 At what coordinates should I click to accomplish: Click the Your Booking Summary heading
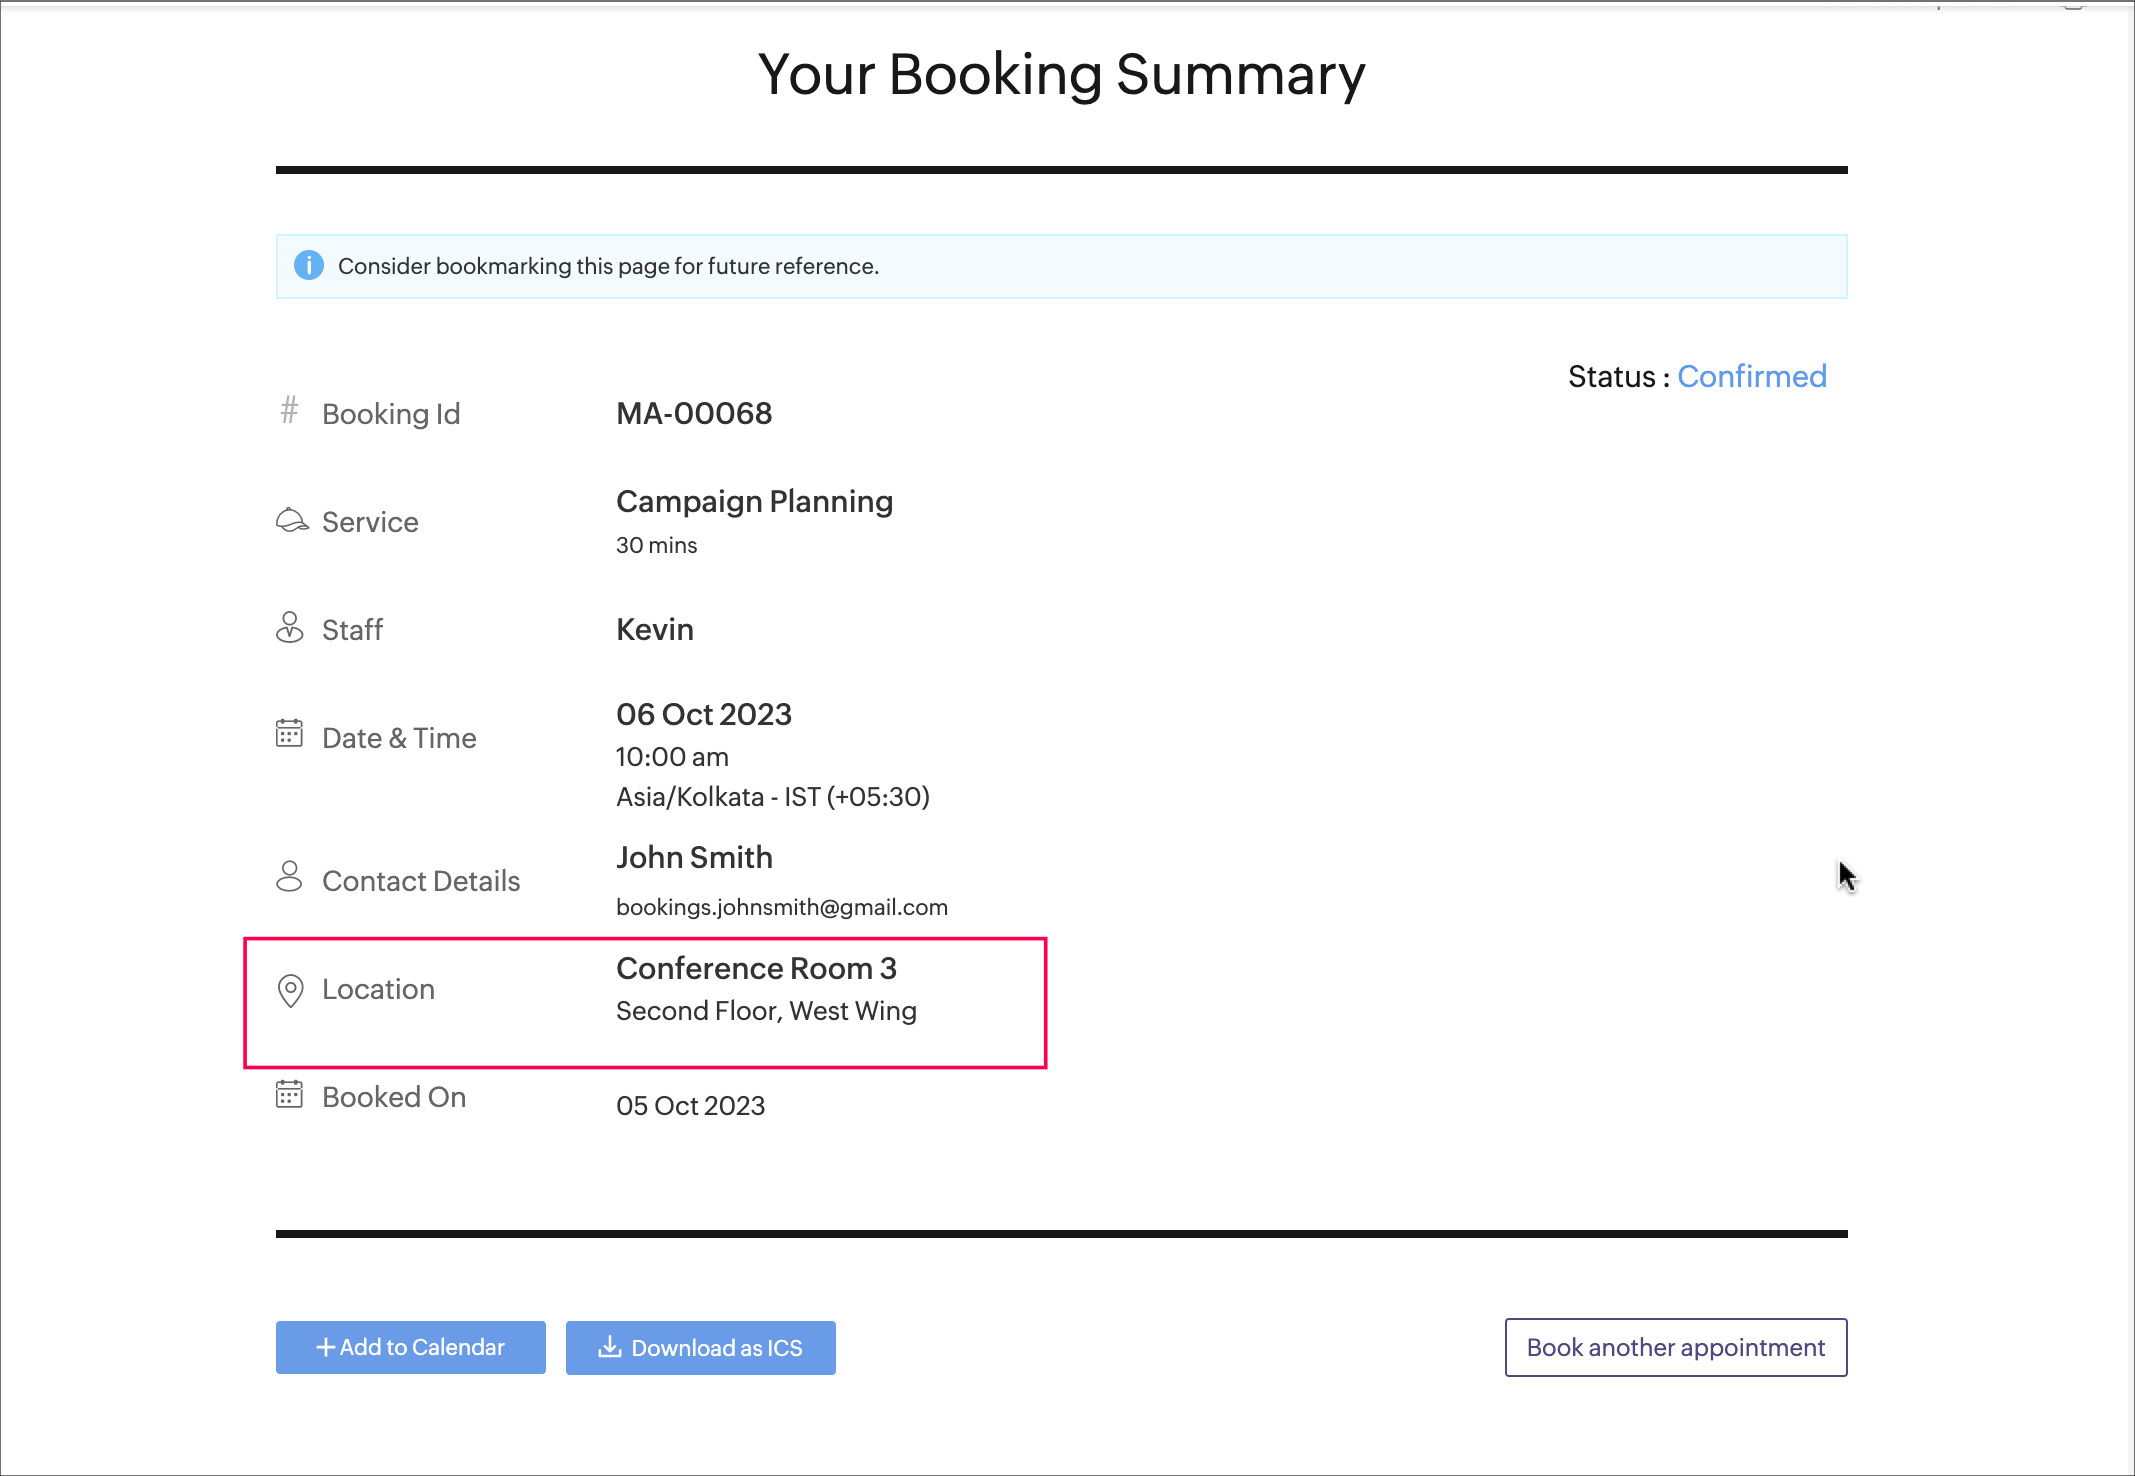pos(1061,75)
